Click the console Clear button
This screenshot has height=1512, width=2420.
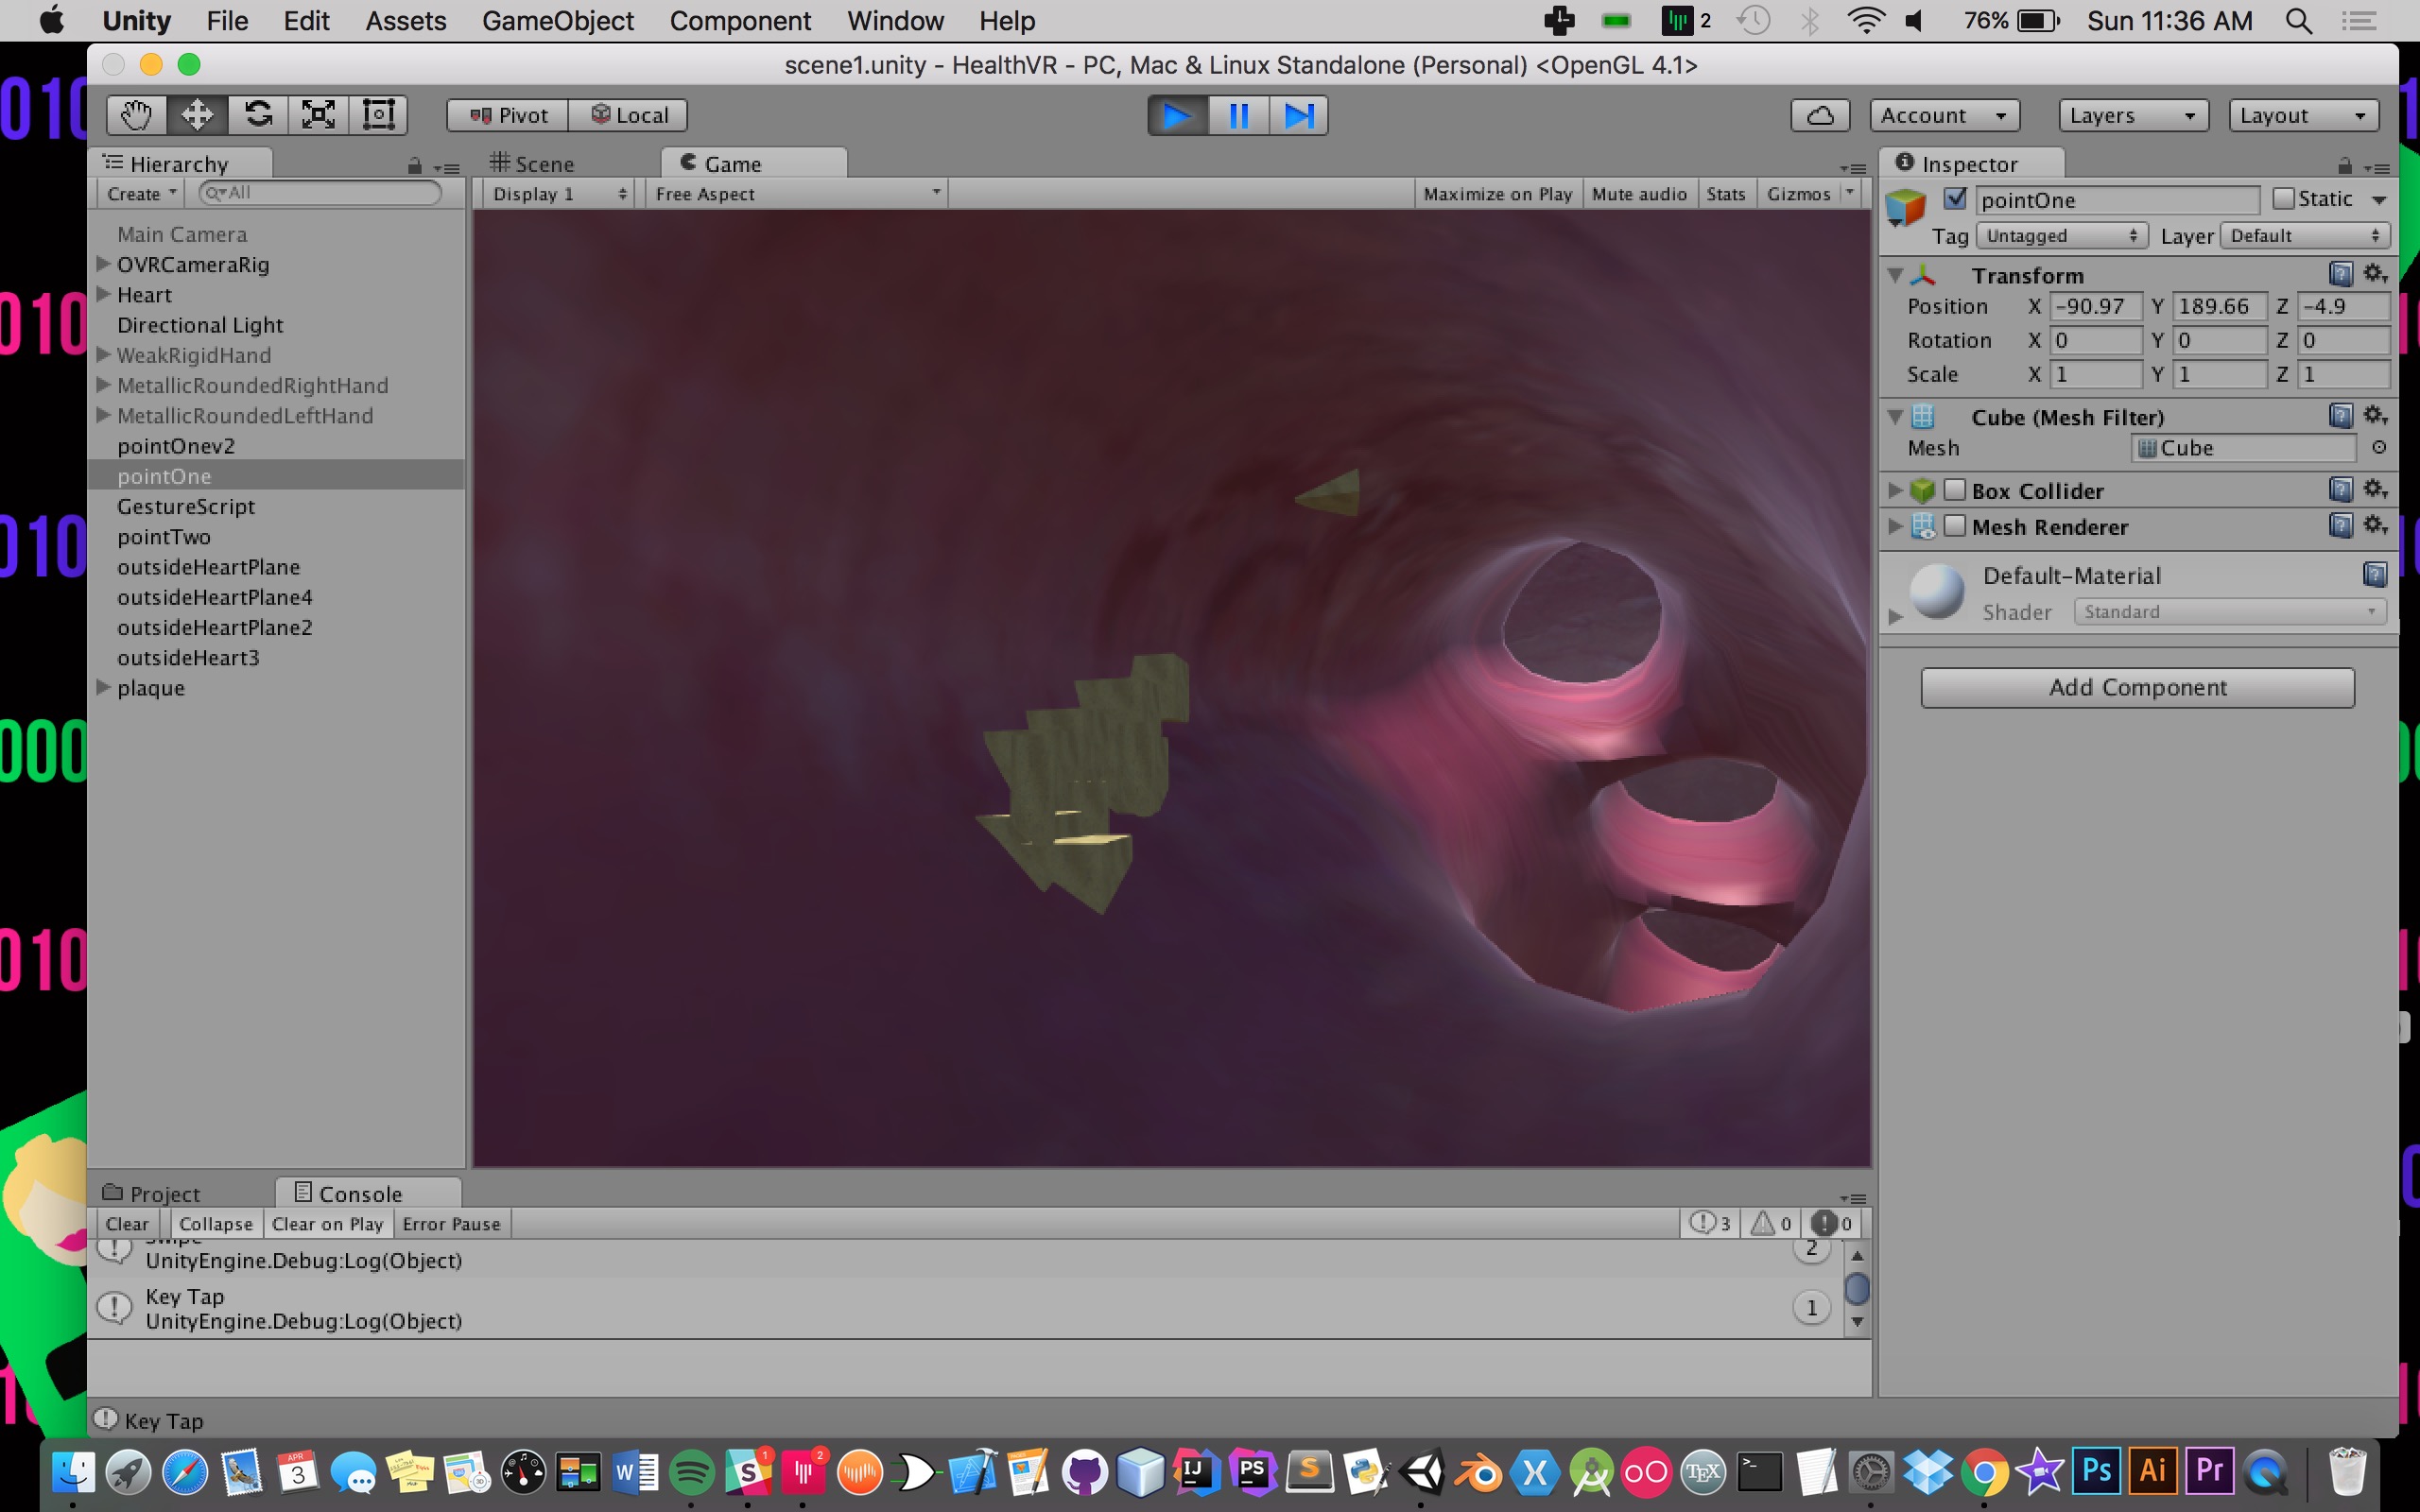[x=127, y=1223]
